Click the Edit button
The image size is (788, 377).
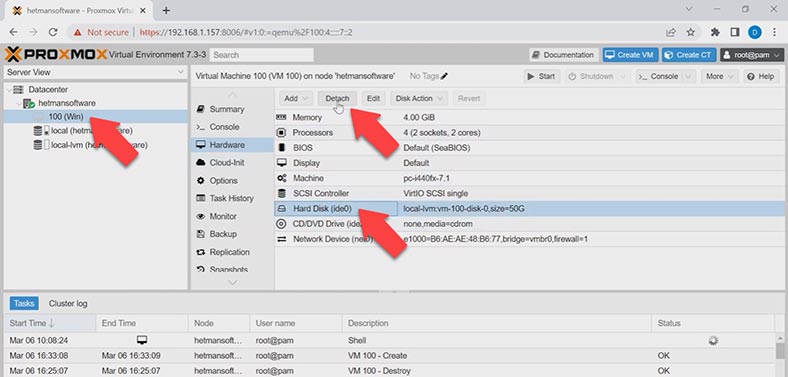tap(373, 99)
